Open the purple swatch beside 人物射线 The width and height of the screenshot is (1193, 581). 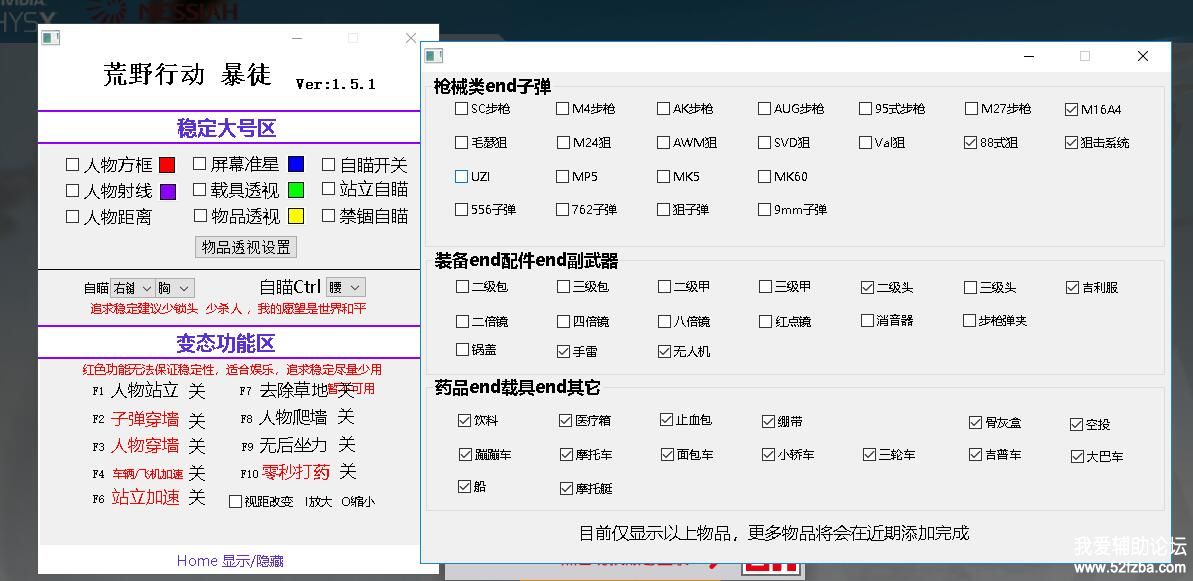point(167,192)
